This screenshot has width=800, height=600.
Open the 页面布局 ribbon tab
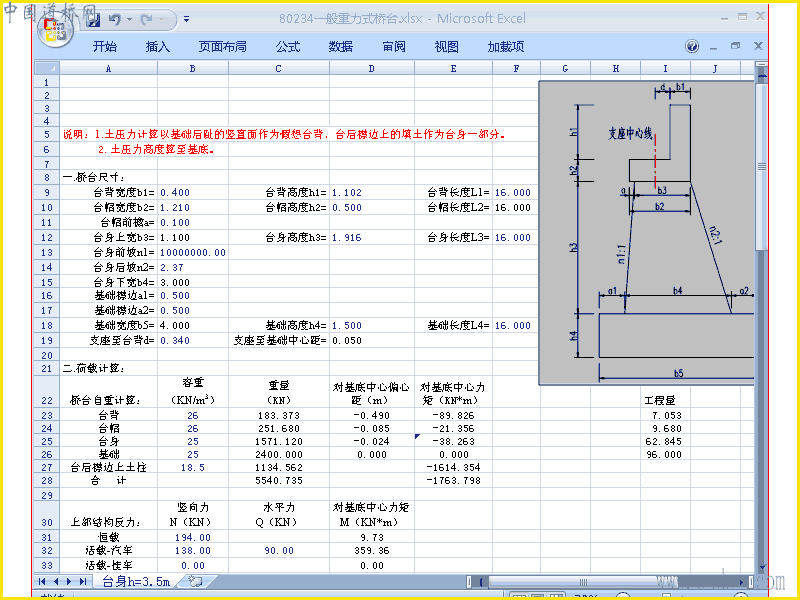(x=223, y=46)
